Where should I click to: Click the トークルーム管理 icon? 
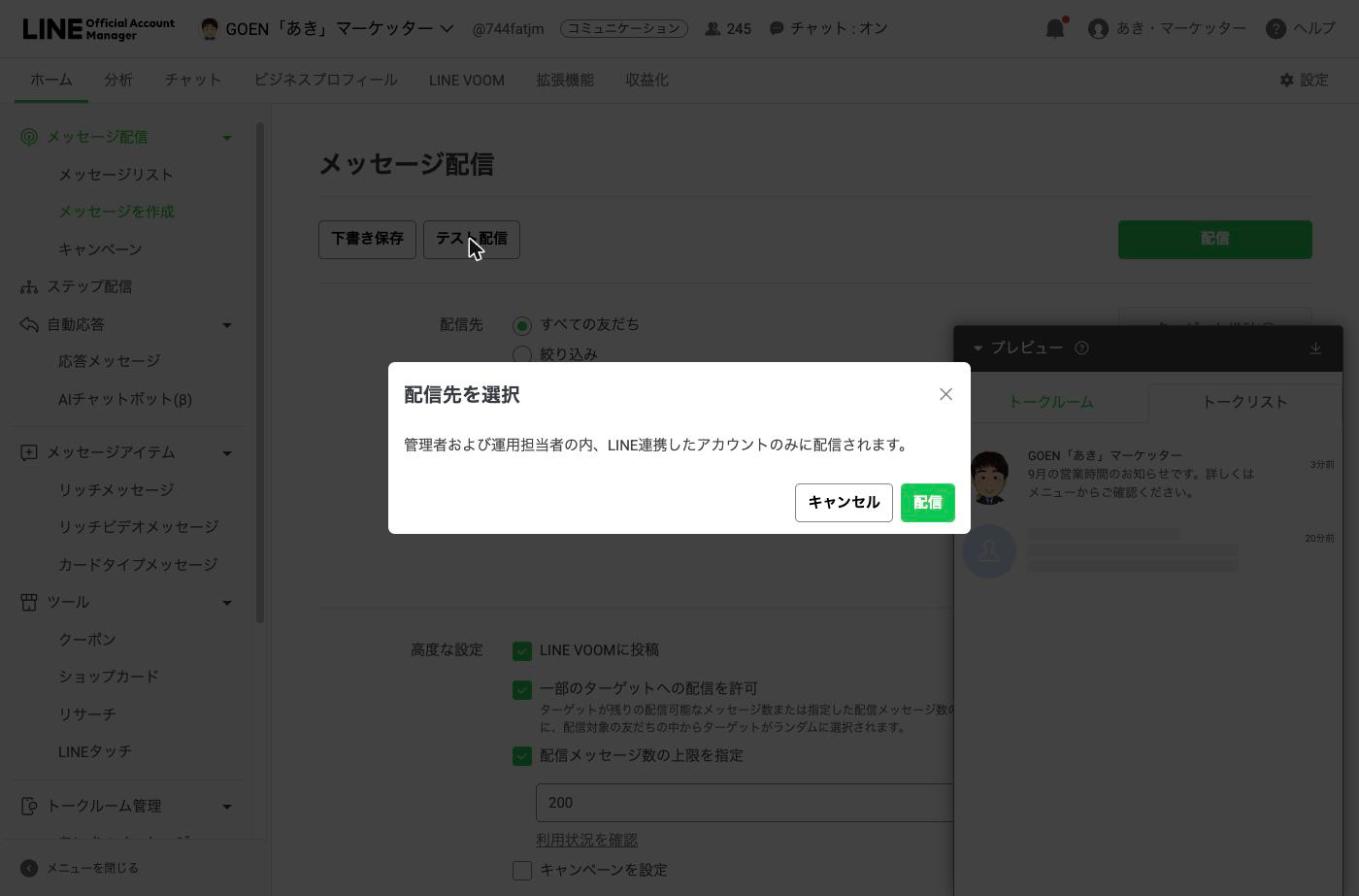click(29, 806)
